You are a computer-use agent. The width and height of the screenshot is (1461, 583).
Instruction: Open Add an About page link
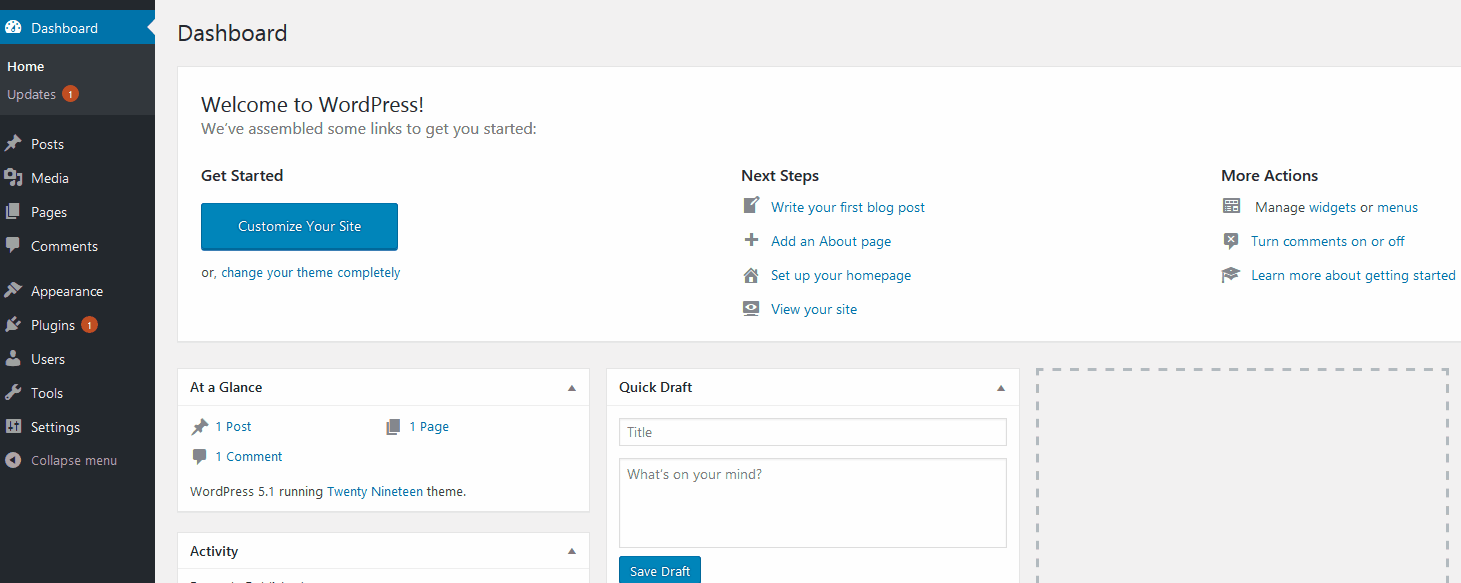point(831,241)
